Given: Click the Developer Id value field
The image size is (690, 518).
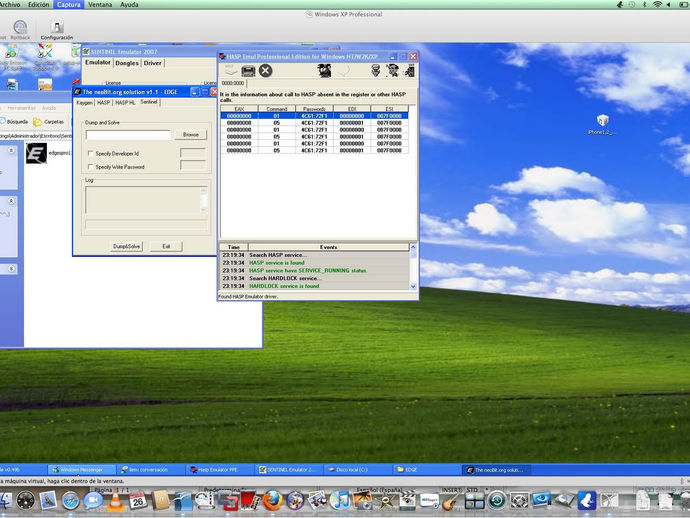Looking at the screenshot, I should [x=193, y=153].
